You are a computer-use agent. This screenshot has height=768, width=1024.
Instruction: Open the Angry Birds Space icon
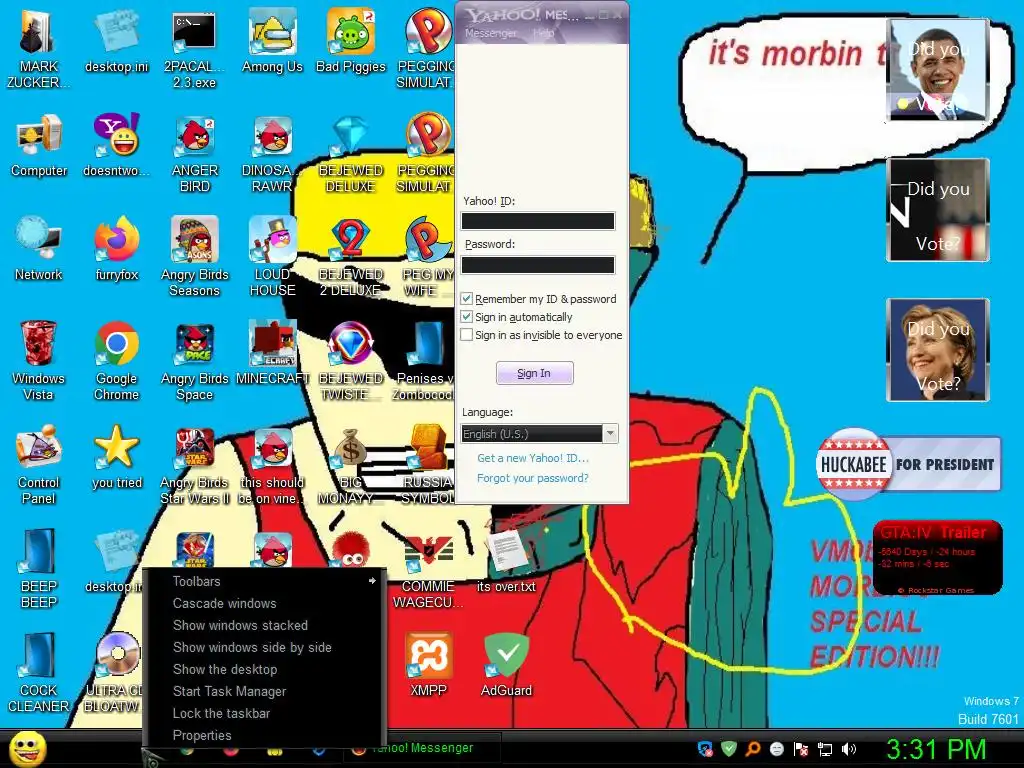click(x=195, y=361)
